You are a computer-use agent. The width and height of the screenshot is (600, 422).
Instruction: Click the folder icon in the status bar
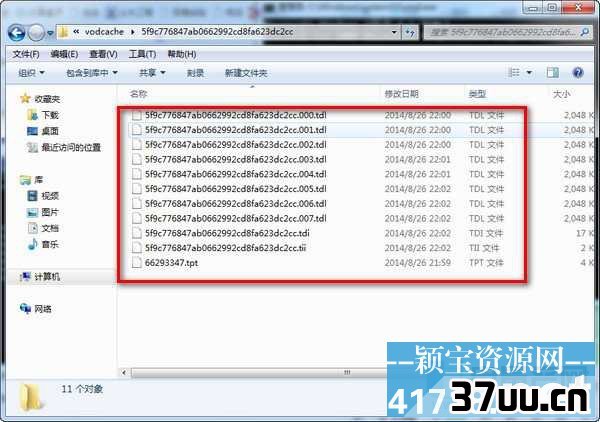(31, 398)
